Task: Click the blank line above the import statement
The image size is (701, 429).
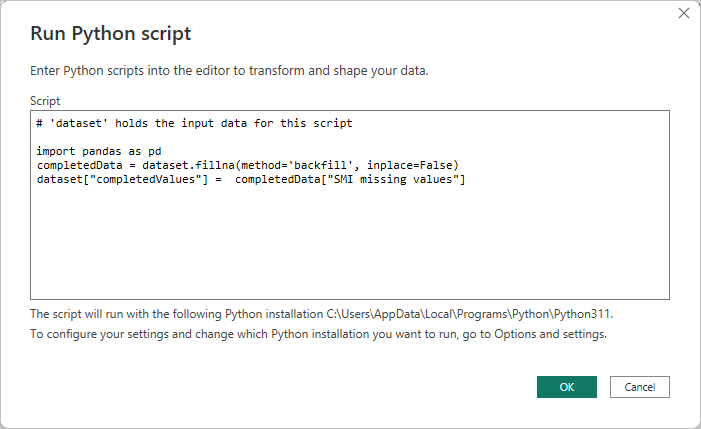Action: 200,137
